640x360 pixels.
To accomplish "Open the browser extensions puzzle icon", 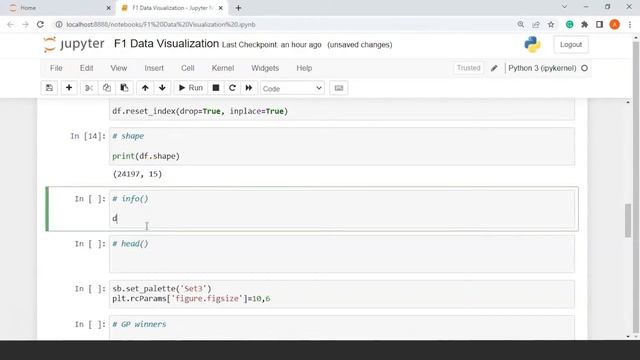I will [584, 24].
